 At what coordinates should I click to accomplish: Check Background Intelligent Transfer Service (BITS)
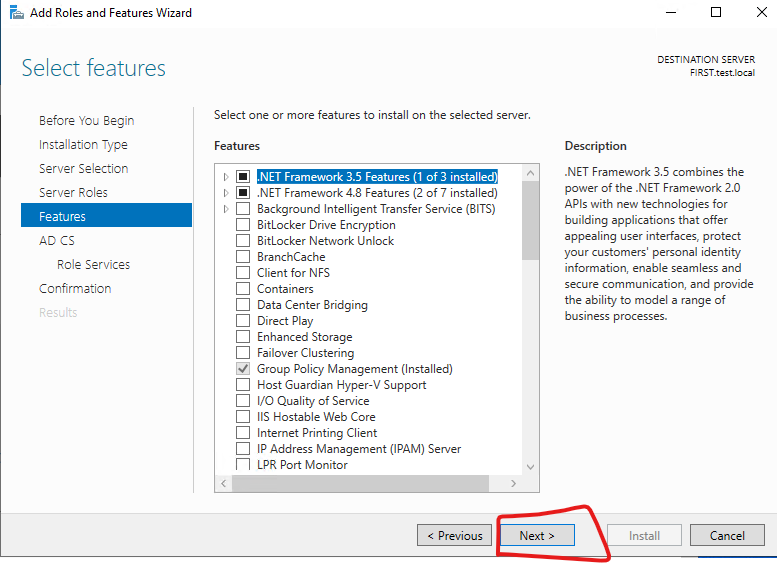coord(243,209)
